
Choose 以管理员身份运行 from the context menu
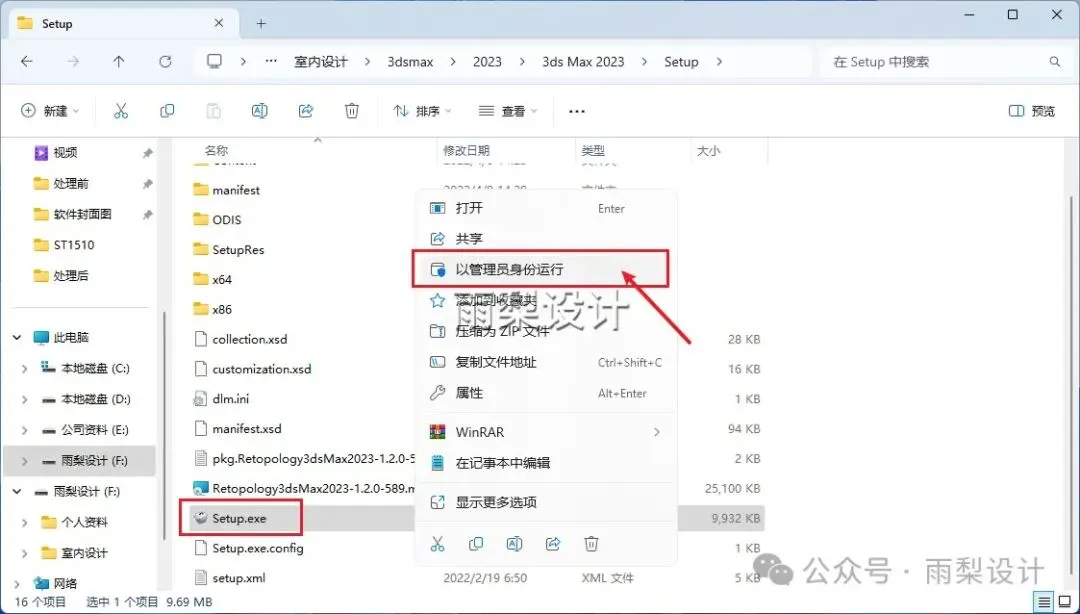tap(546, 269)
